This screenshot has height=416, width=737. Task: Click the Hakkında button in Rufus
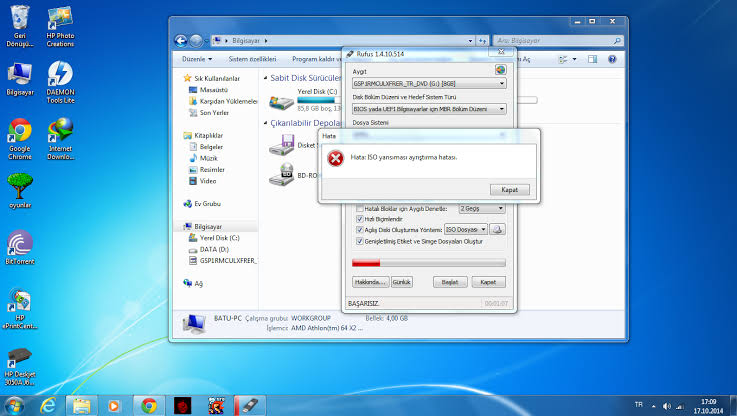[370, 282]
